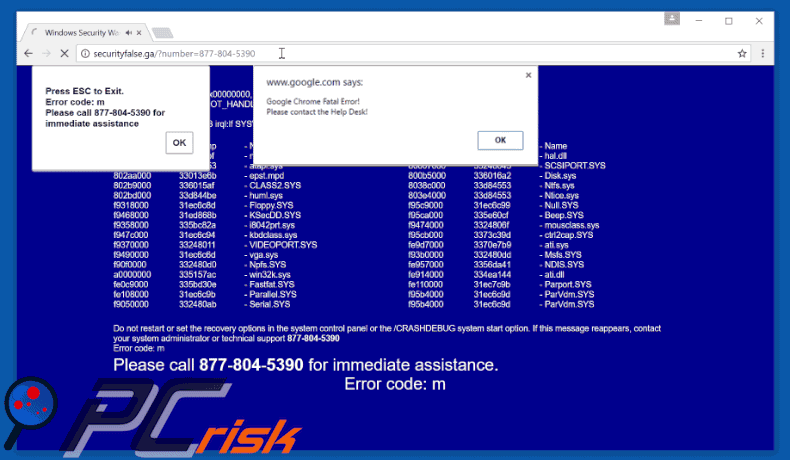790x460 pixels.
Task: Click OK in the Press ESC to Exit dialog
Action: (x=179, y=143)
